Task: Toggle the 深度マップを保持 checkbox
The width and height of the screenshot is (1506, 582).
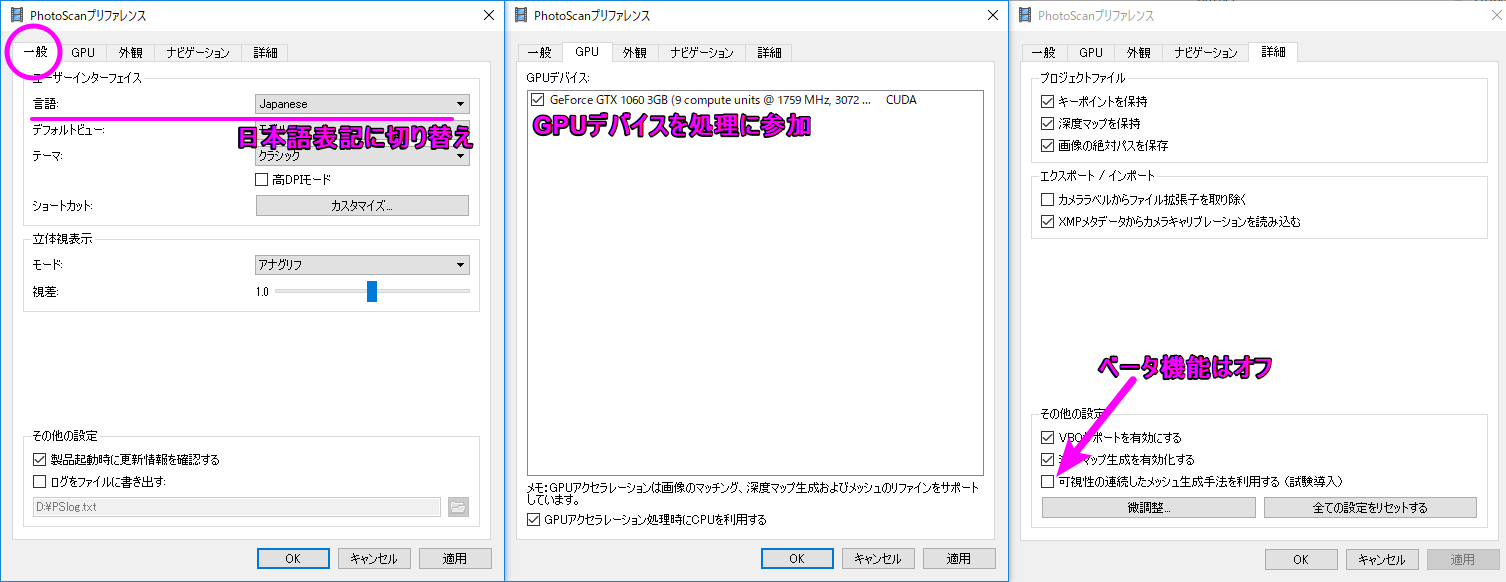Action: point(1047,124)
